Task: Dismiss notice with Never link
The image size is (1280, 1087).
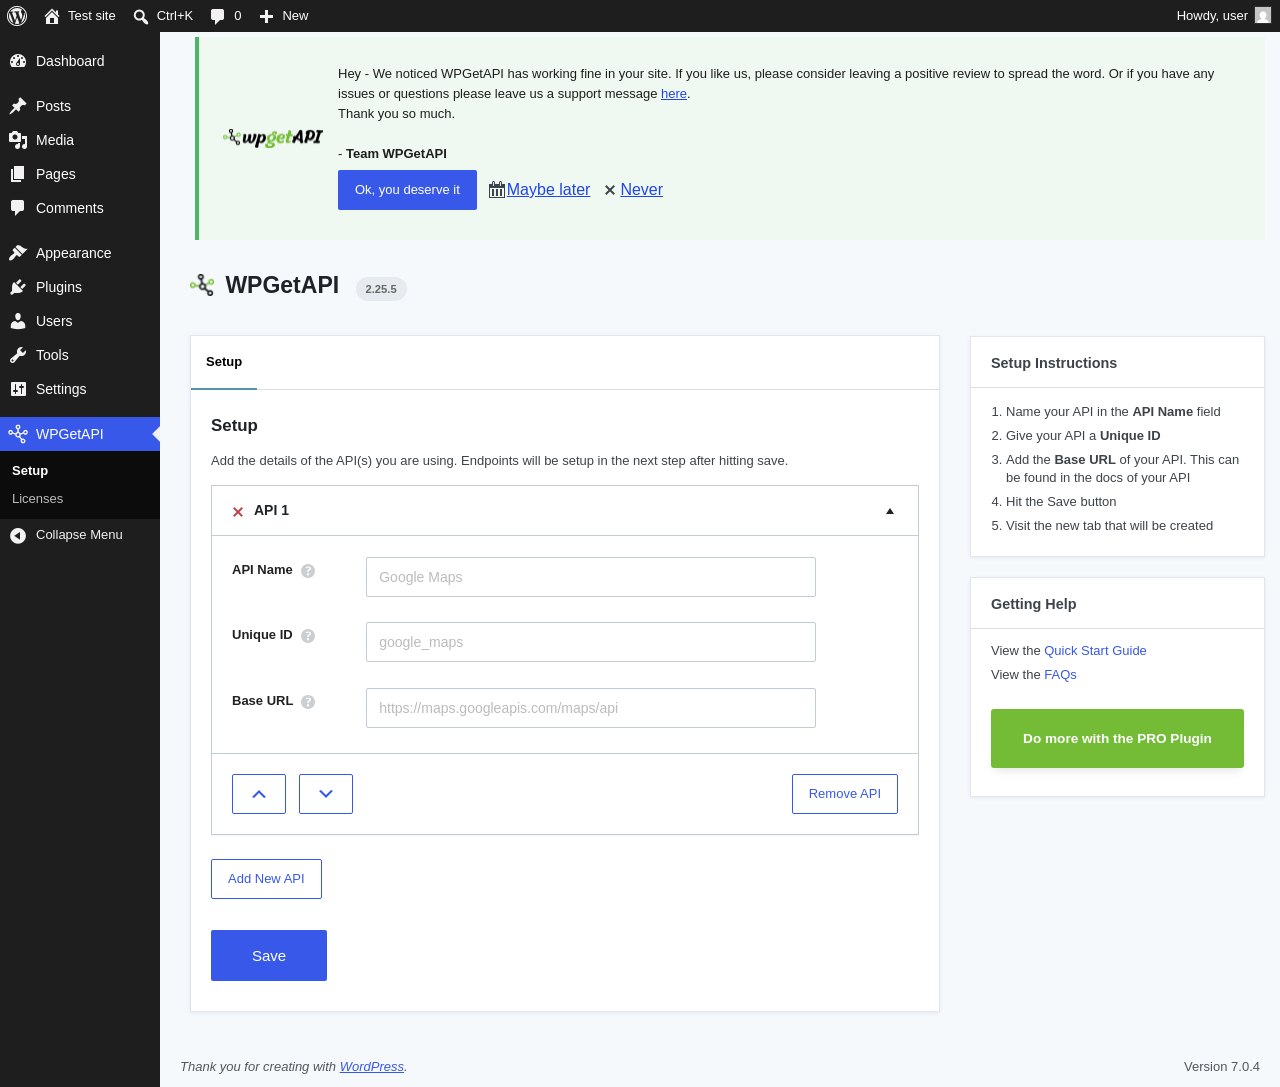Action: (641, 190)
